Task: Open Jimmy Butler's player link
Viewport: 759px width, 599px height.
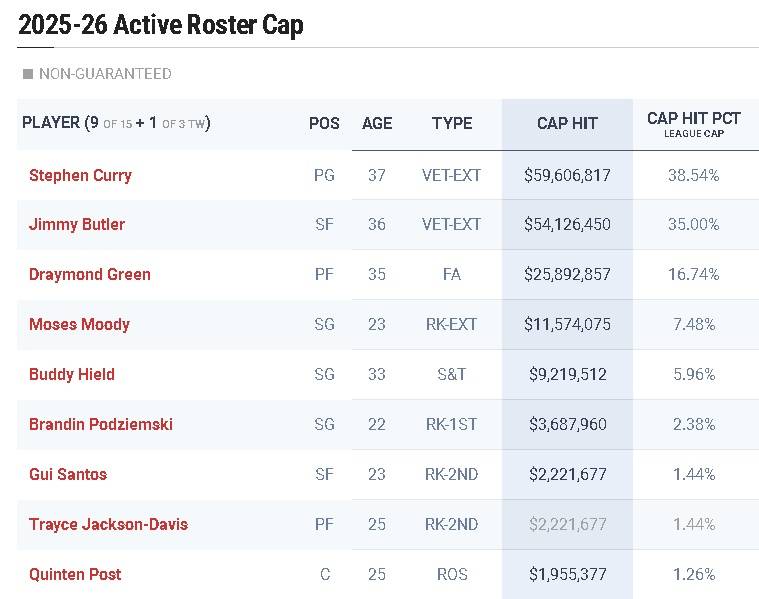Action: click(77, 225)
